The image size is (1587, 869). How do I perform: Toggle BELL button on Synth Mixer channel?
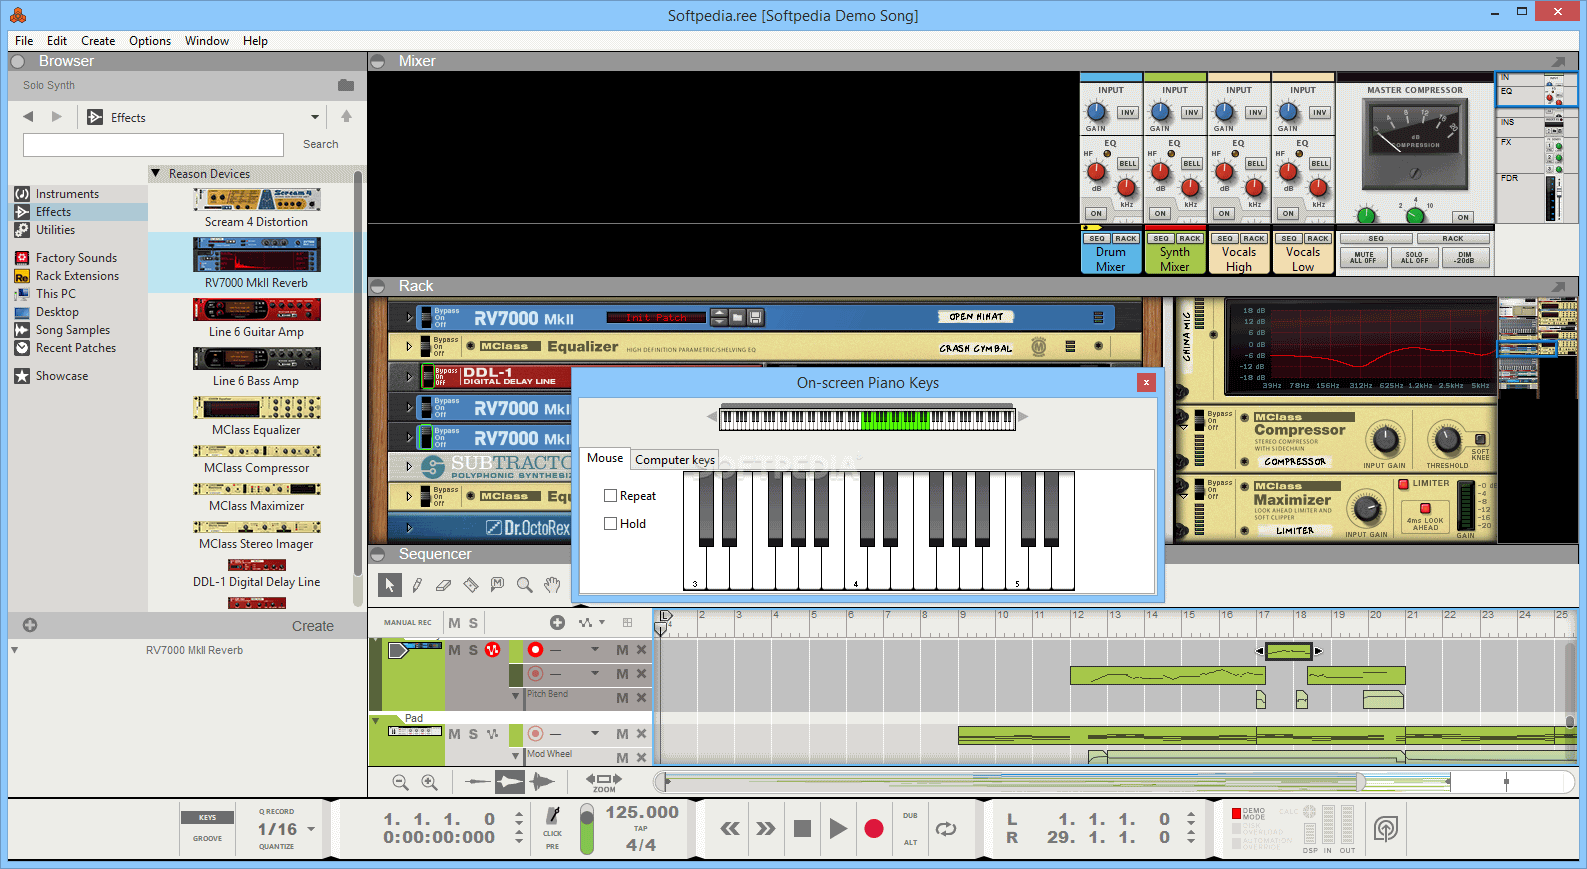(1192, 163)
